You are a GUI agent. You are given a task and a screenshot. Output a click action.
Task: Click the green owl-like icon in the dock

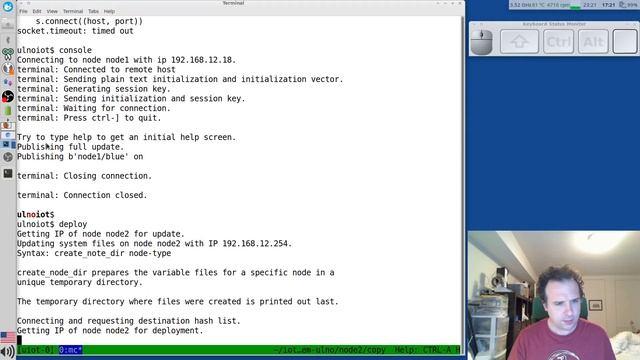pyautogui.click(x=8, y=53)
